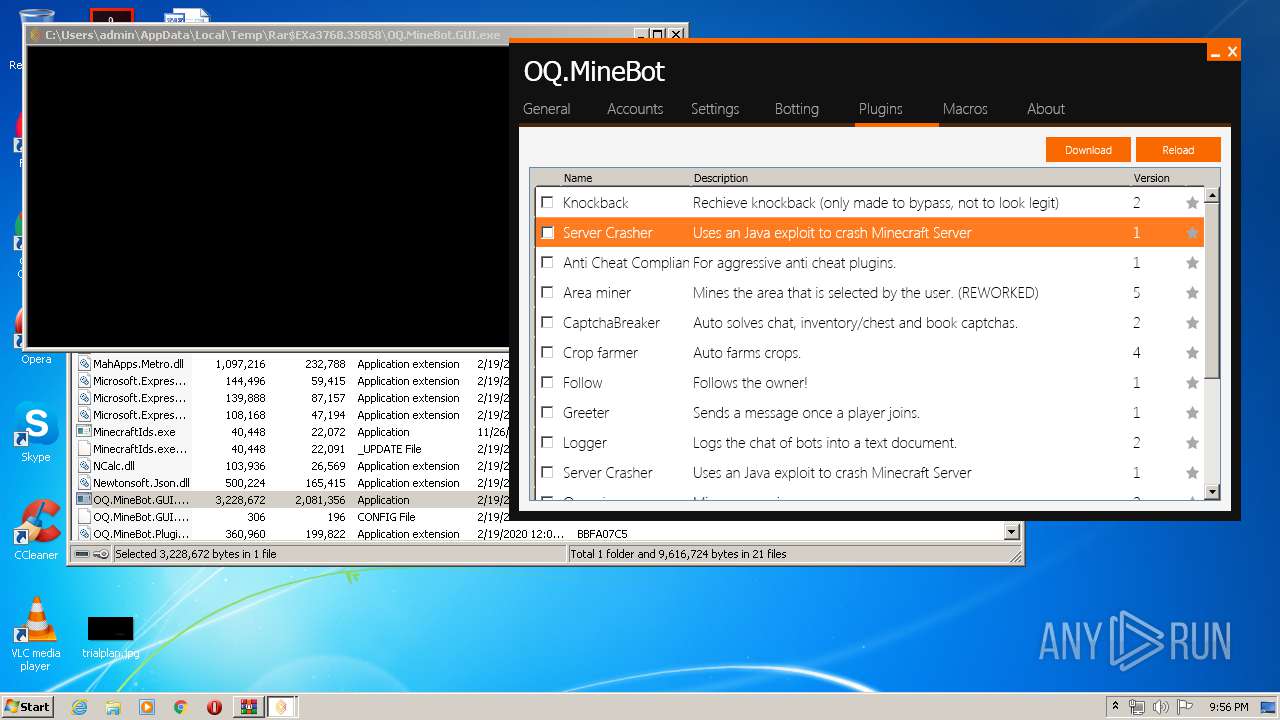1280x720 pixels.
Task: Star the Area miner plugin
Action: pos(1192,293)
